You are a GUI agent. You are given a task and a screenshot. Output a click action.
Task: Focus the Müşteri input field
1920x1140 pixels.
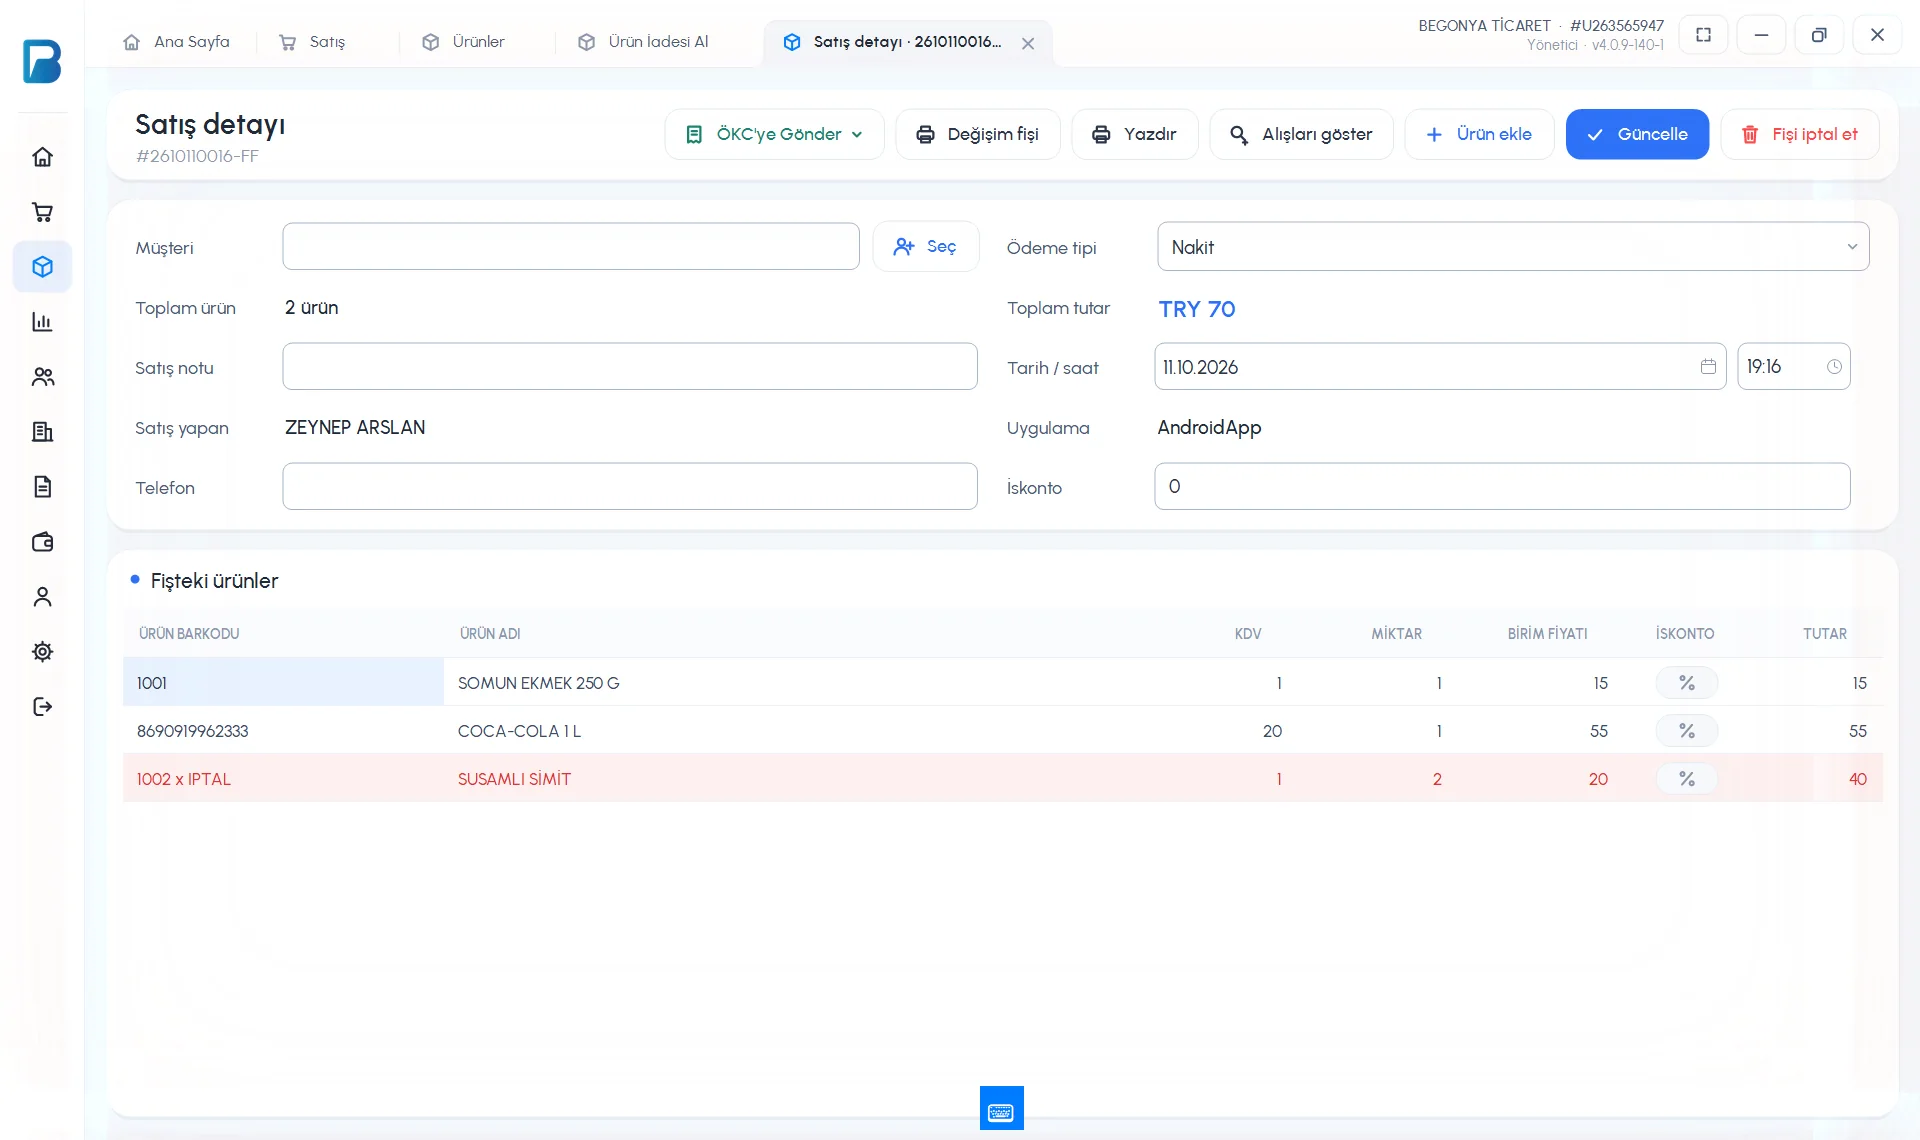pyautogui.click(x=571, y=246)
